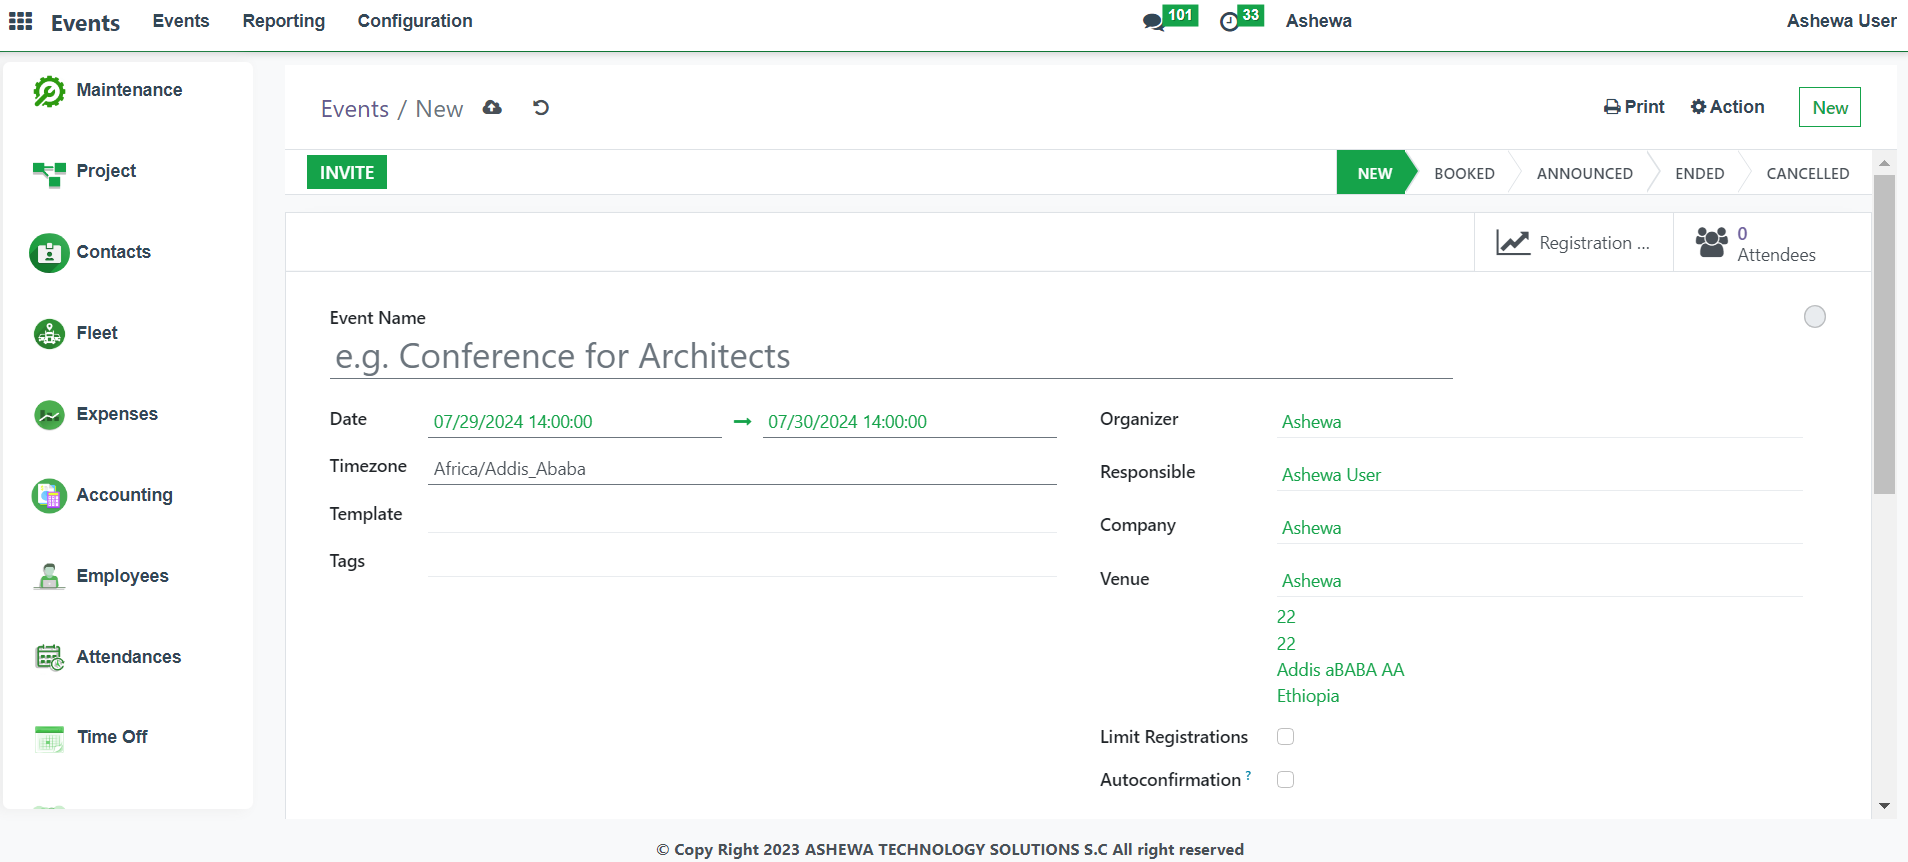Open the Configuration menu

(415, 21)
